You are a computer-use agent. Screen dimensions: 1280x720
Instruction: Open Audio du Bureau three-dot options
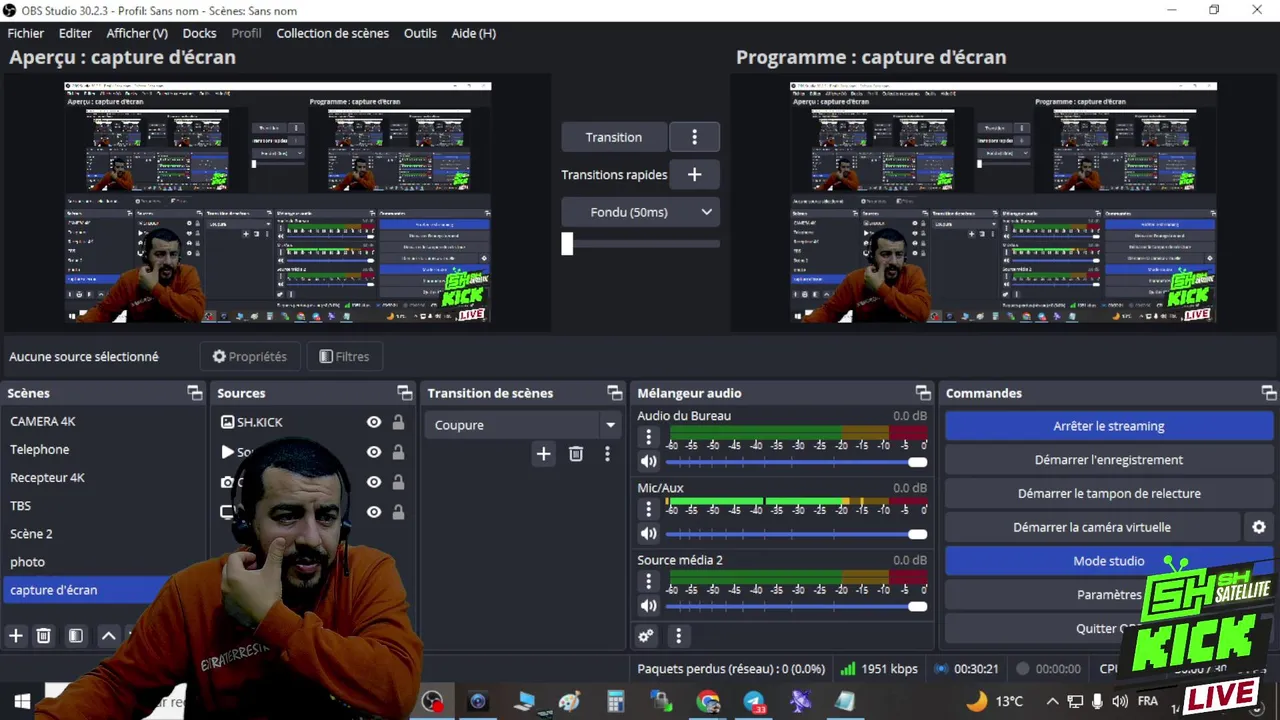click(x=649, y=437)
